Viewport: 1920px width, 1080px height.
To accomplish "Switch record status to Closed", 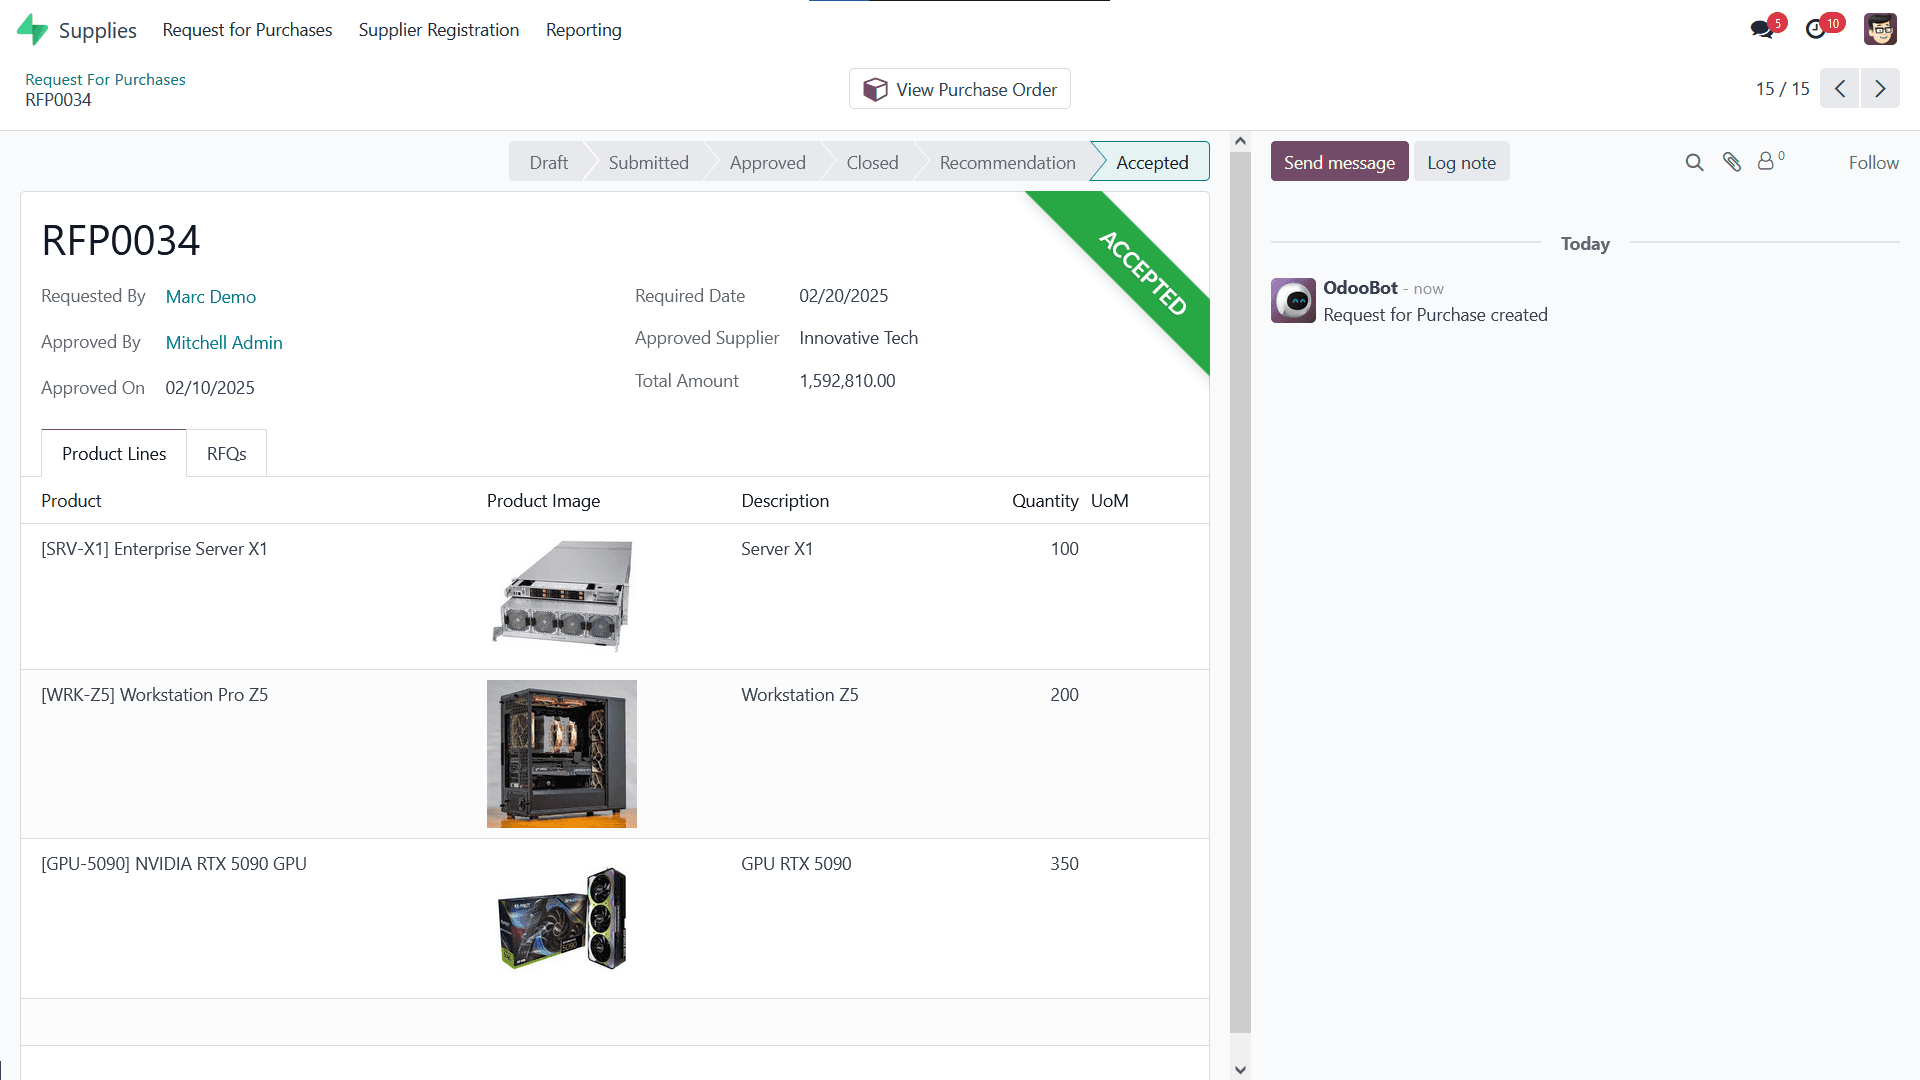I will [871, 161].
